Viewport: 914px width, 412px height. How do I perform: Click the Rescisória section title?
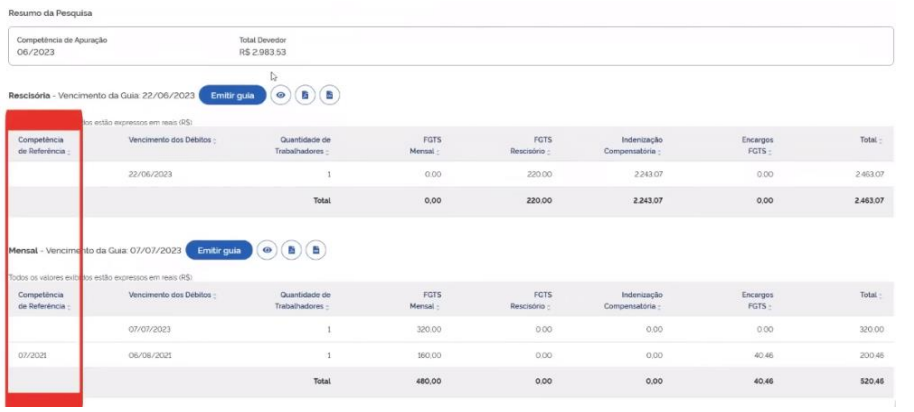29,96
